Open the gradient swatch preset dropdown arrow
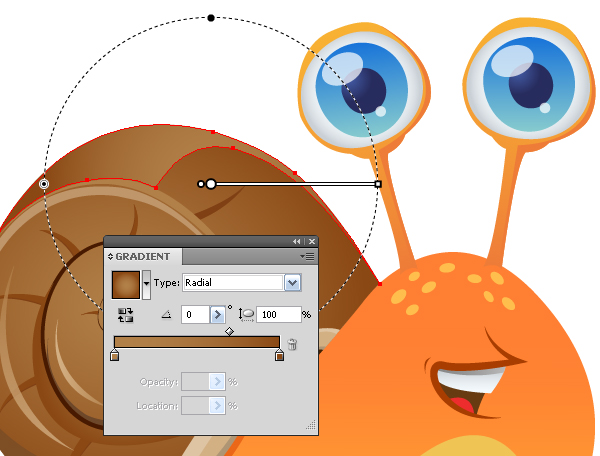600x456 pixels. click(146, 285)
